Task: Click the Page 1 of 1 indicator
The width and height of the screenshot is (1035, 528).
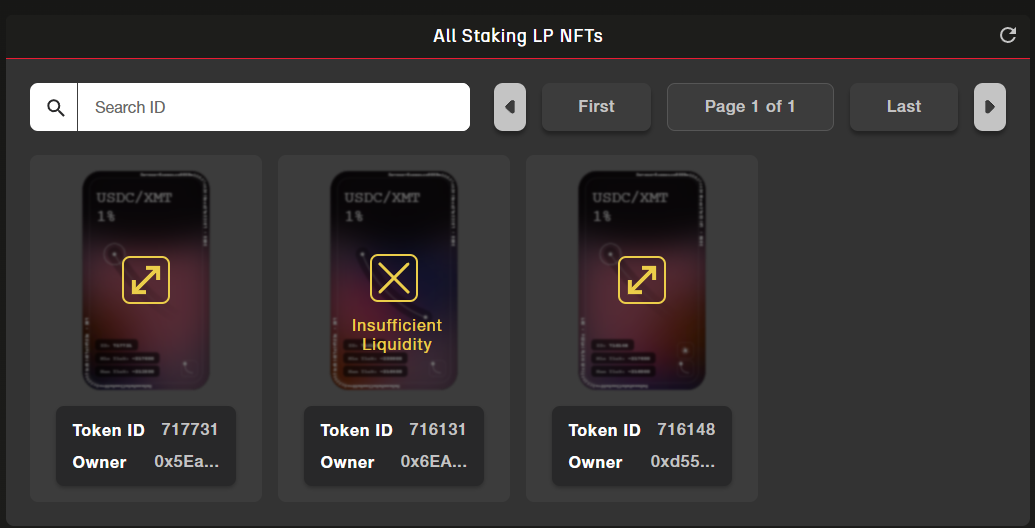Action: 750,107
